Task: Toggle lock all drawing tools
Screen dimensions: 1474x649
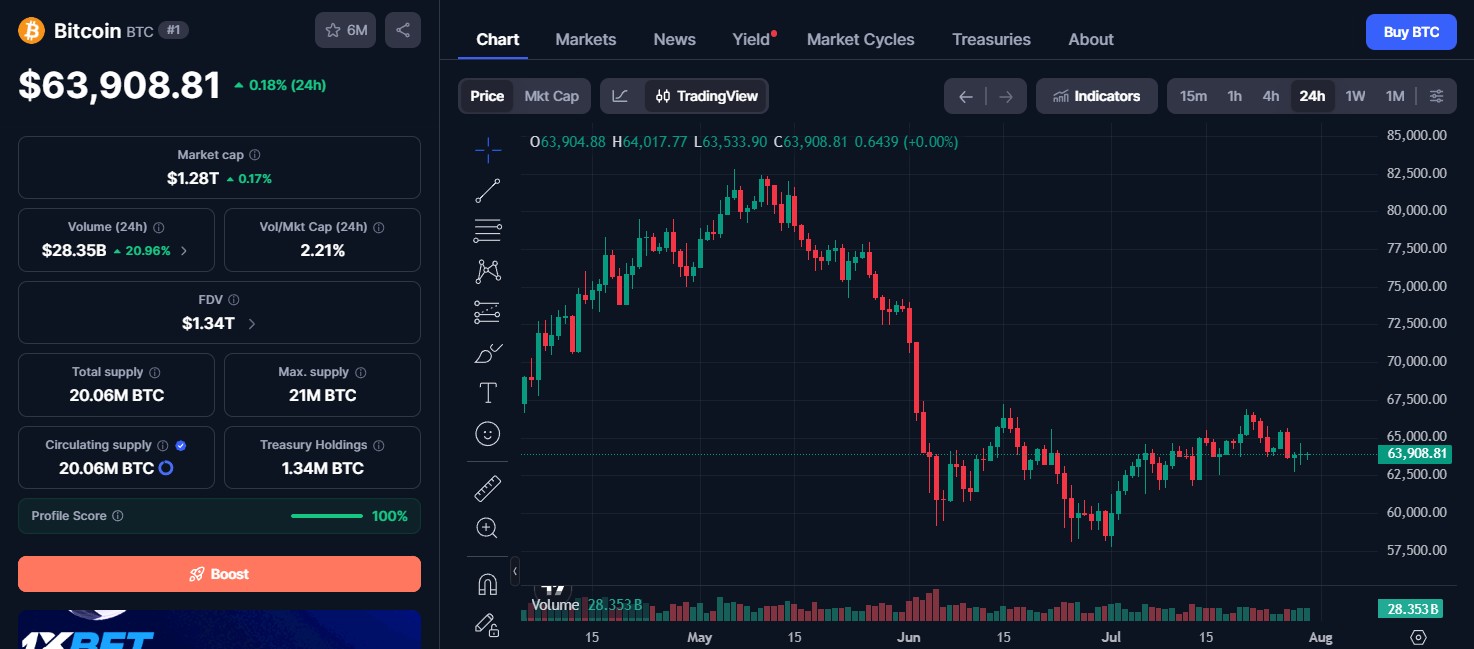Action: (488, 625)
